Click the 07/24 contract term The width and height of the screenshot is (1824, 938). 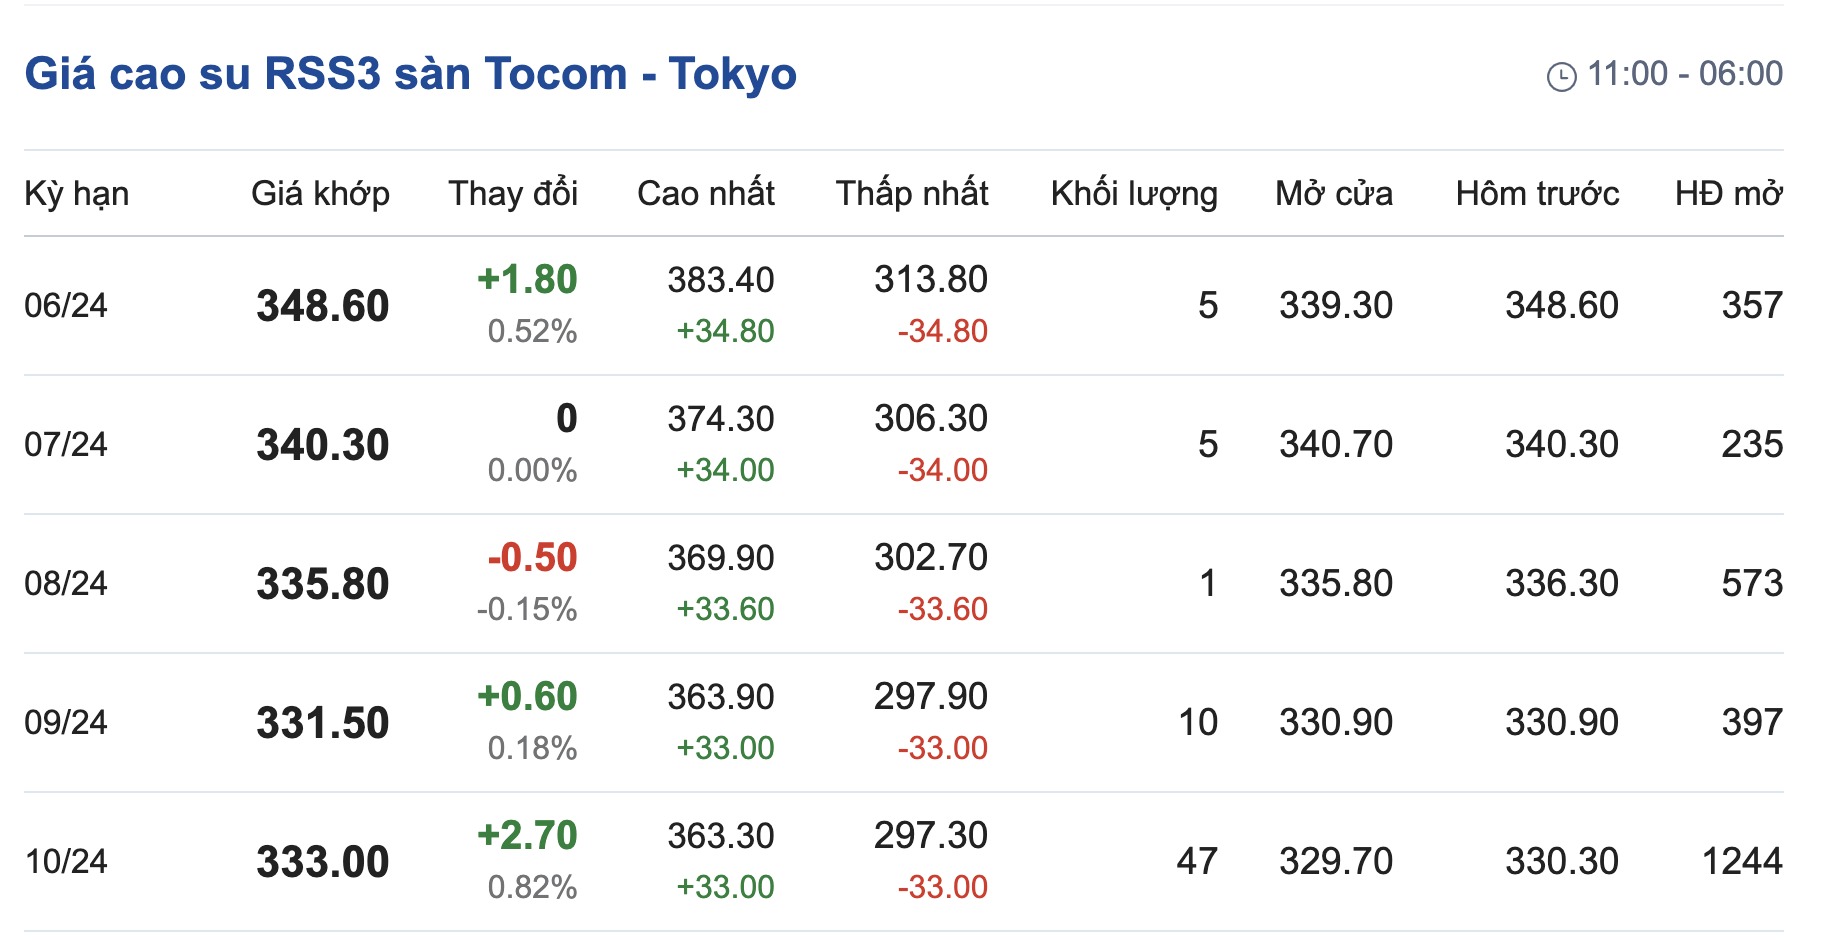pos(66,444)
